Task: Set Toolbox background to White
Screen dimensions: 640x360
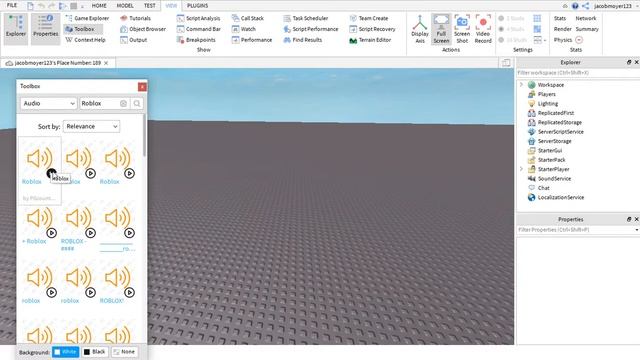Action: coord(66,352)
